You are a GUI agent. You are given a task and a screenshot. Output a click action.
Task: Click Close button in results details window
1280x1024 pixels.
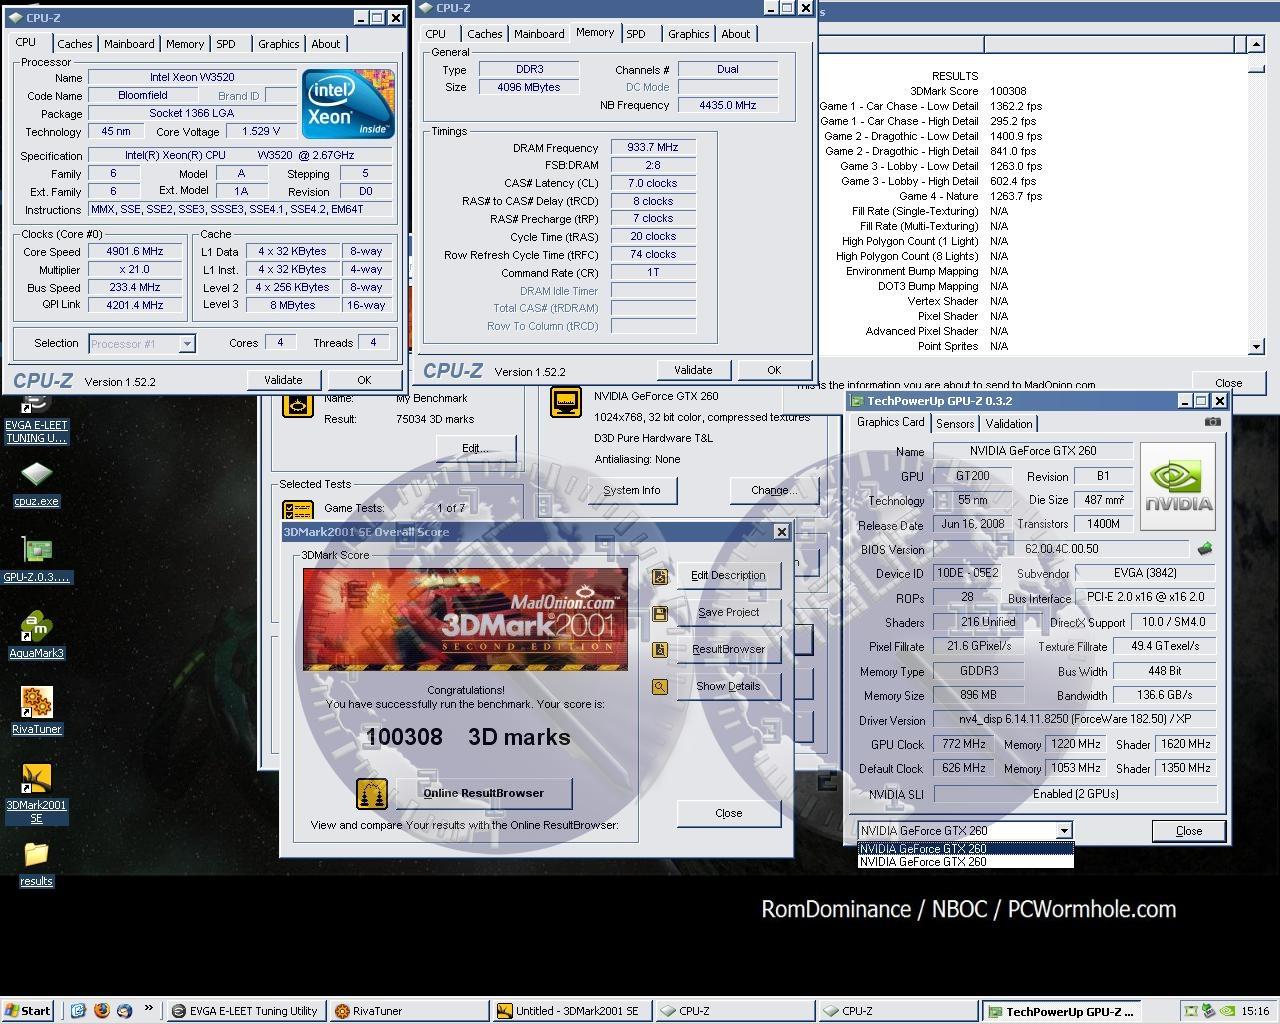tap(1228, 383)
